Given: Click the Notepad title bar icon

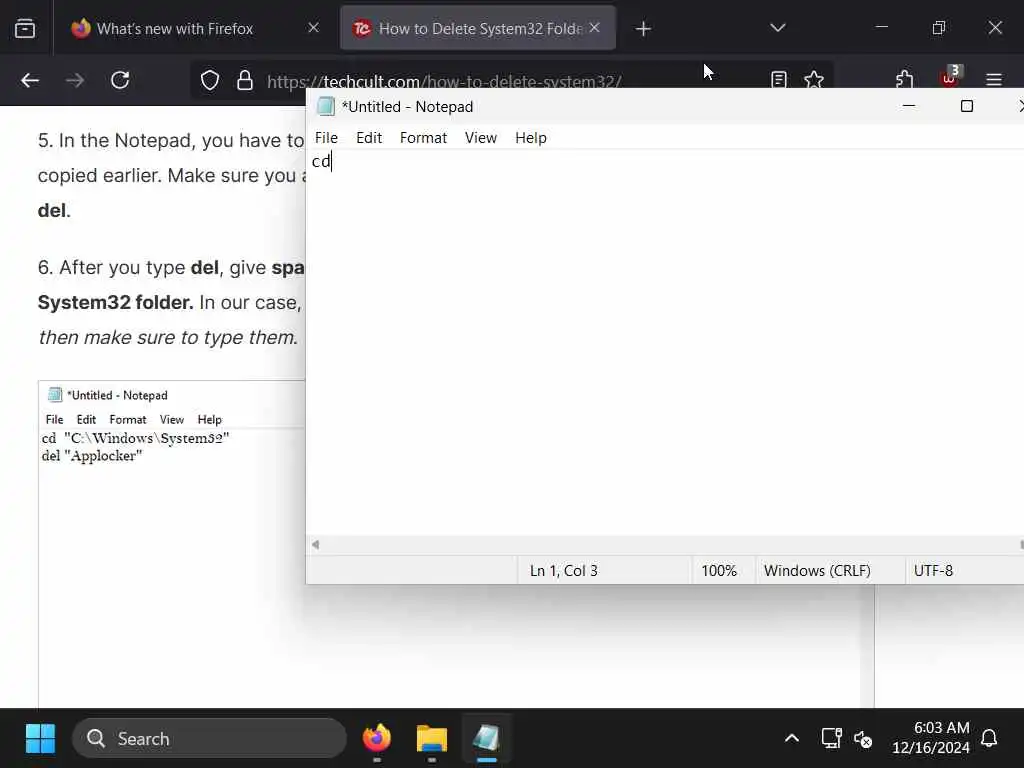Looking at the screenshot, I should (x=326, y=106).
